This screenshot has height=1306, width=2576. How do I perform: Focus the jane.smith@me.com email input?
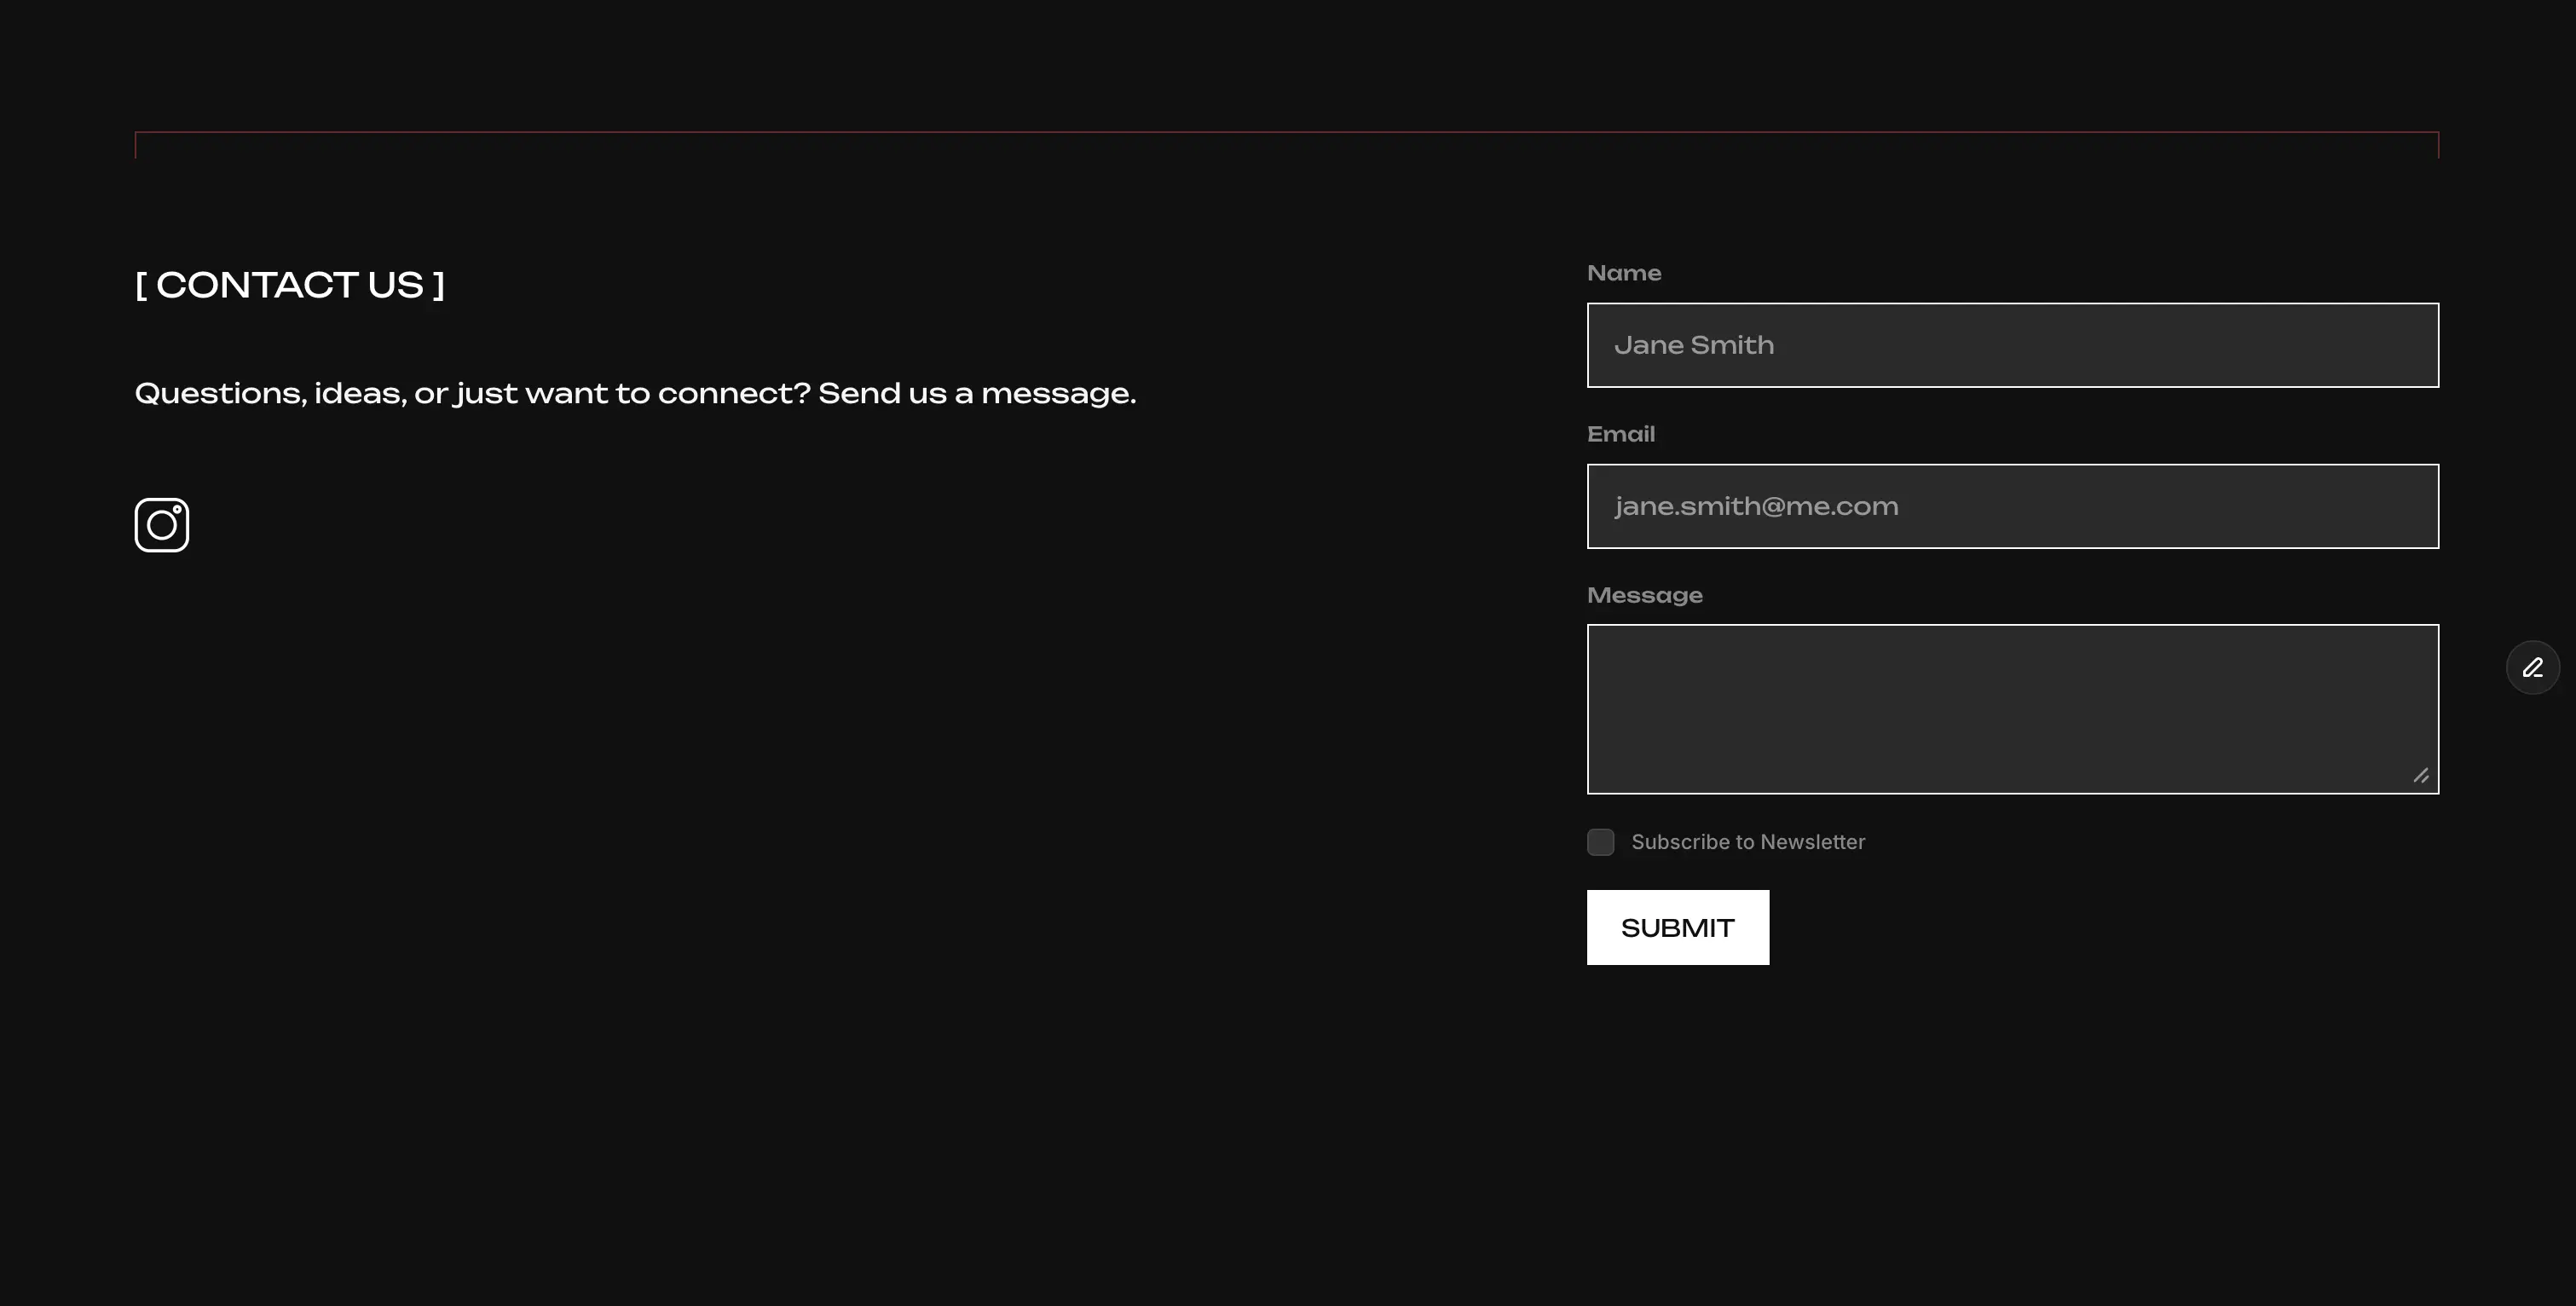pyautogui.click(x=2012, y=506)
